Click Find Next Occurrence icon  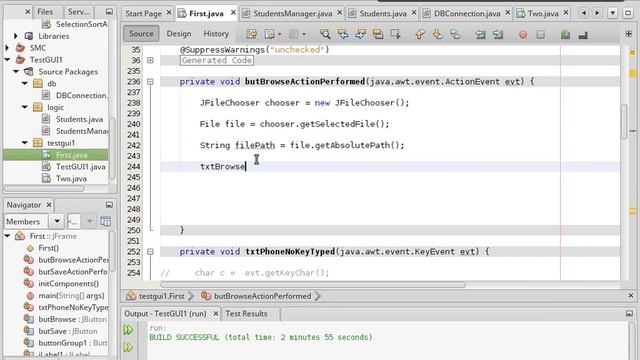(360, 34)
